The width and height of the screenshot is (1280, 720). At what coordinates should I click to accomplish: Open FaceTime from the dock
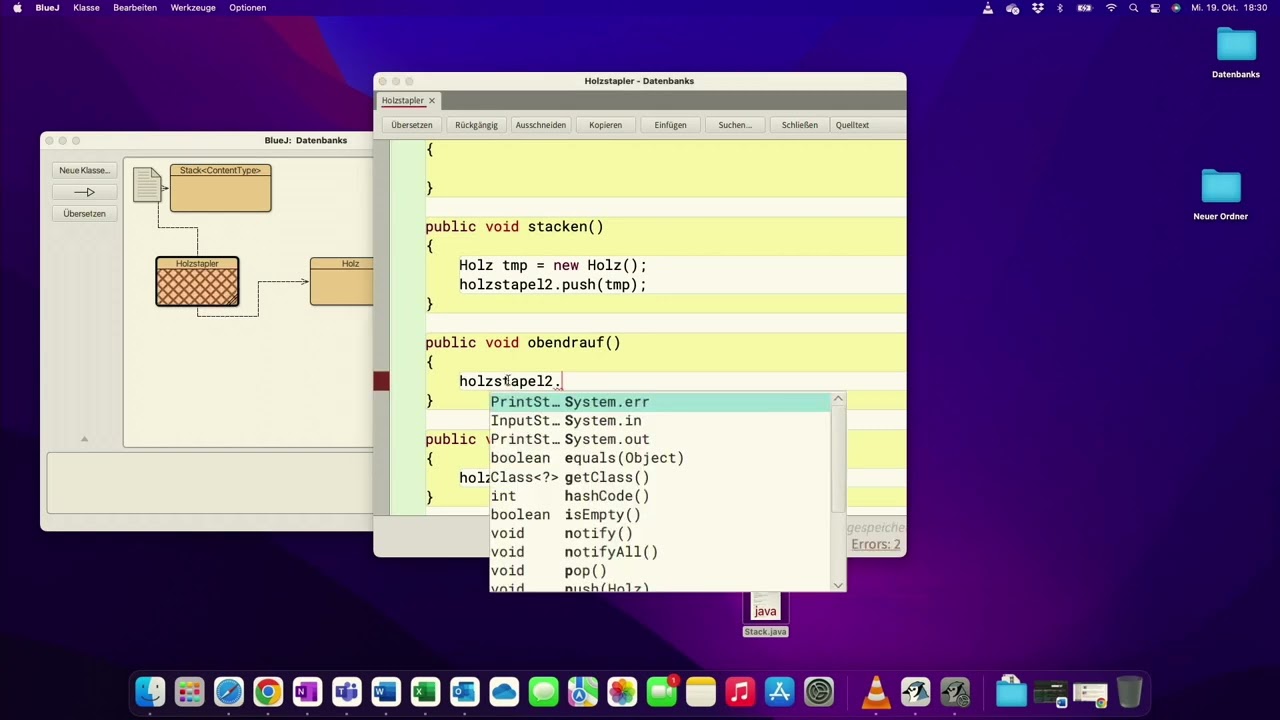click(661, 691)
